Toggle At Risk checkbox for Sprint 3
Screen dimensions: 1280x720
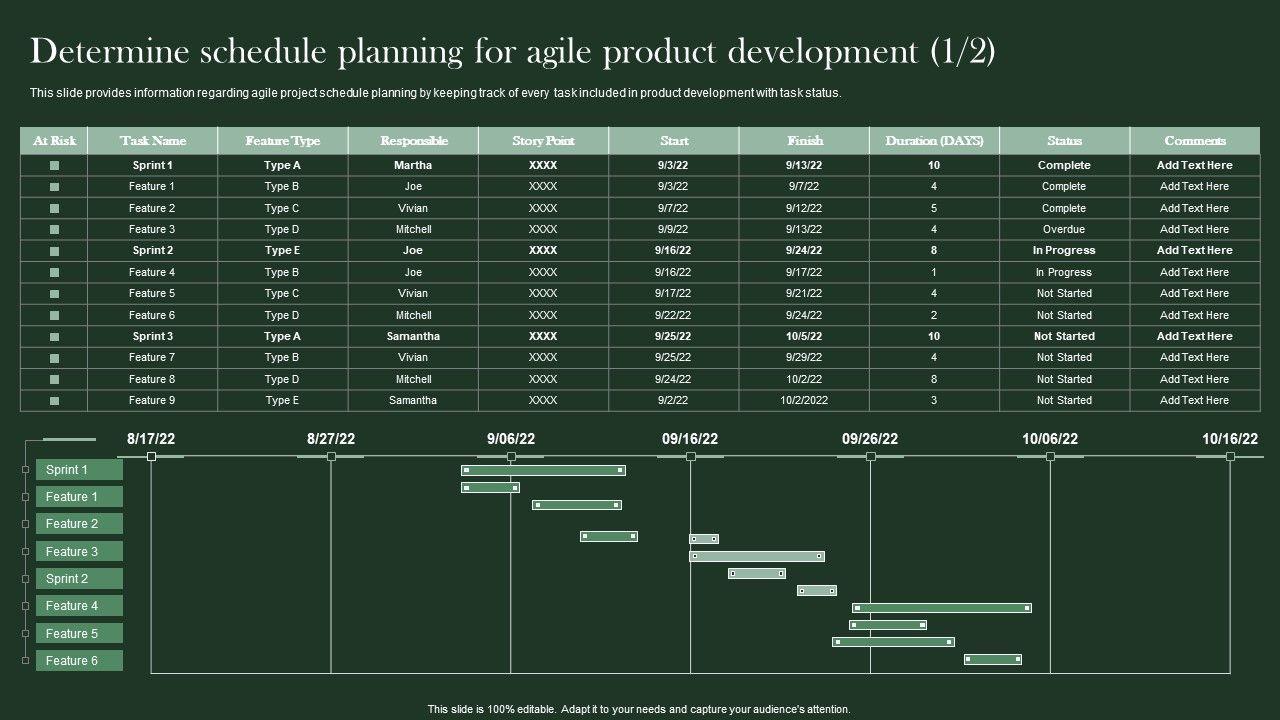55,337
